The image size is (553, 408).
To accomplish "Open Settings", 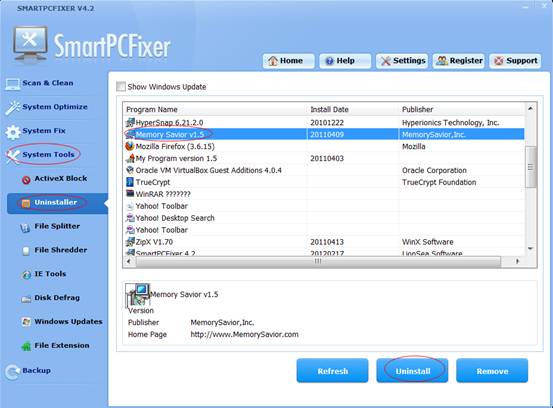I will pos(402,61).
